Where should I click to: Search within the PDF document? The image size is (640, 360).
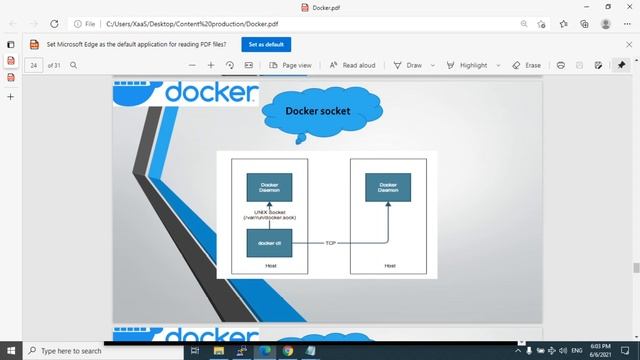(x=73, y=65)
